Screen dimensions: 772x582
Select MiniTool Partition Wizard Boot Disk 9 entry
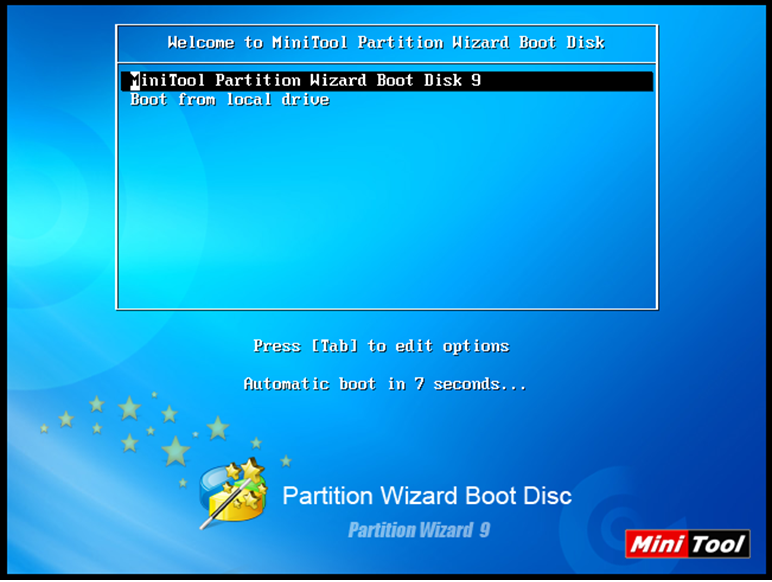(387, 81)
